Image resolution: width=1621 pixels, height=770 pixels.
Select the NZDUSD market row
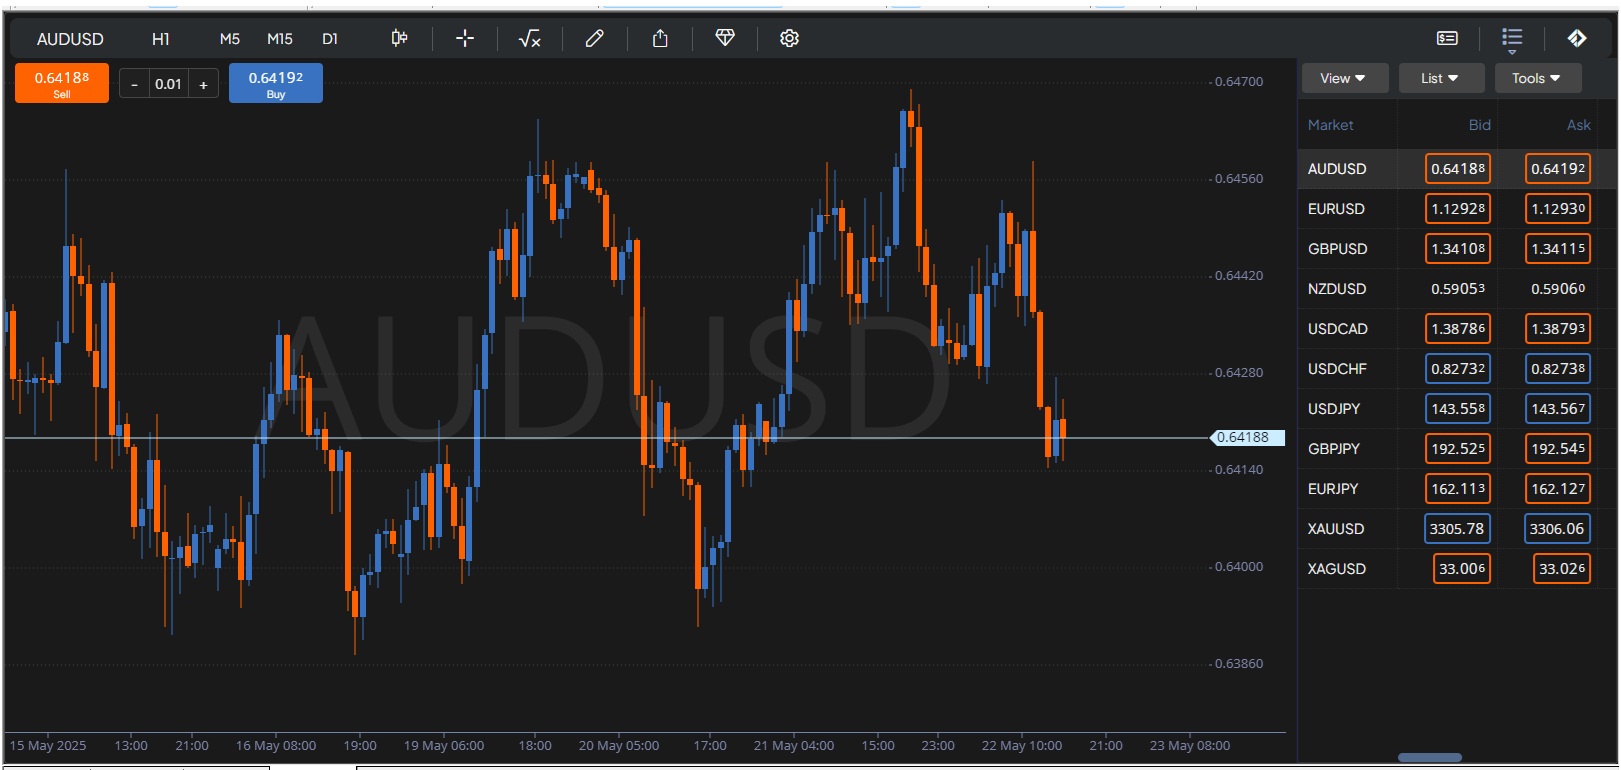pos(1457,289)
